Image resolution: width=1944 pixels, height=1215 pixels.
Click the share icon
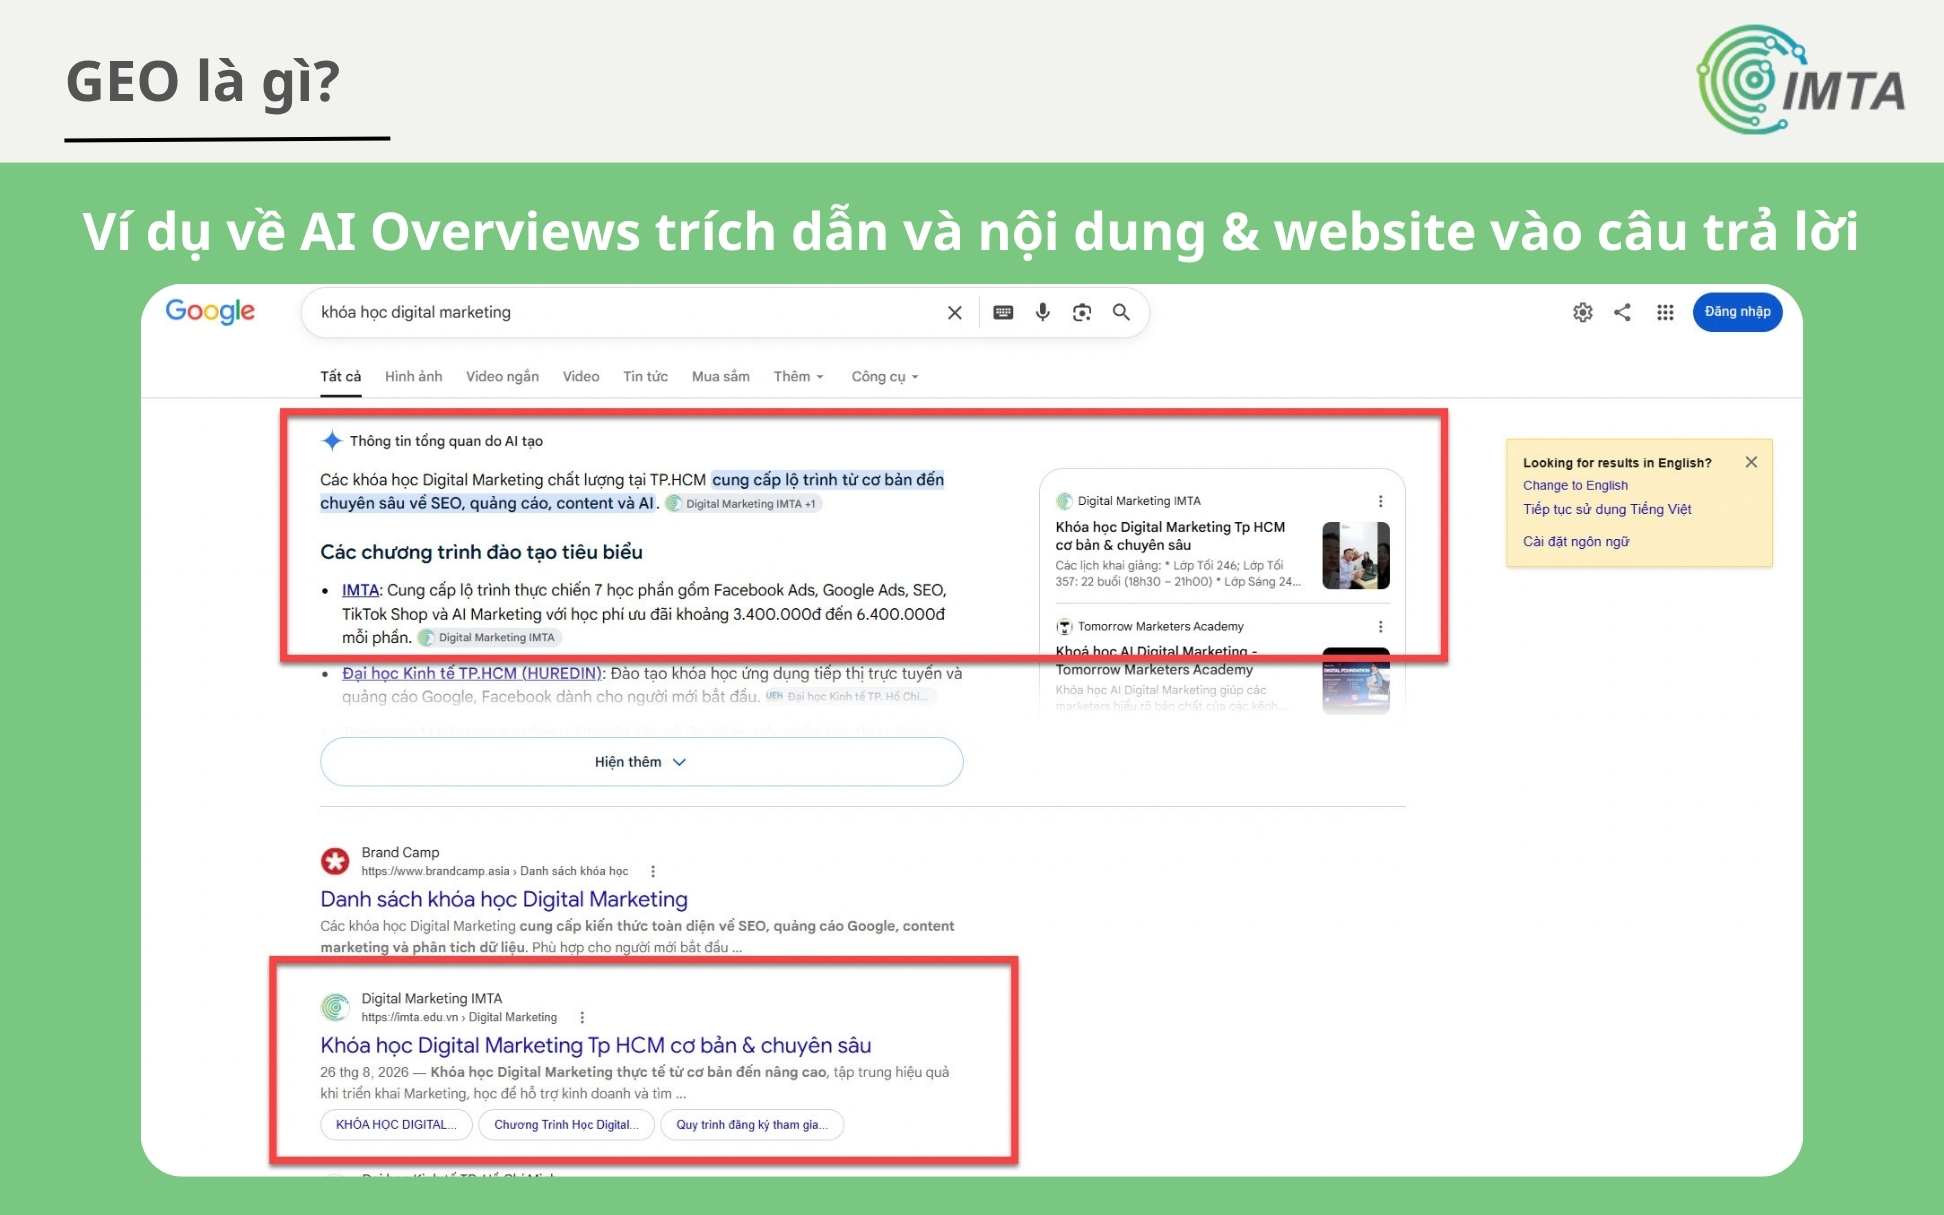1622,312
